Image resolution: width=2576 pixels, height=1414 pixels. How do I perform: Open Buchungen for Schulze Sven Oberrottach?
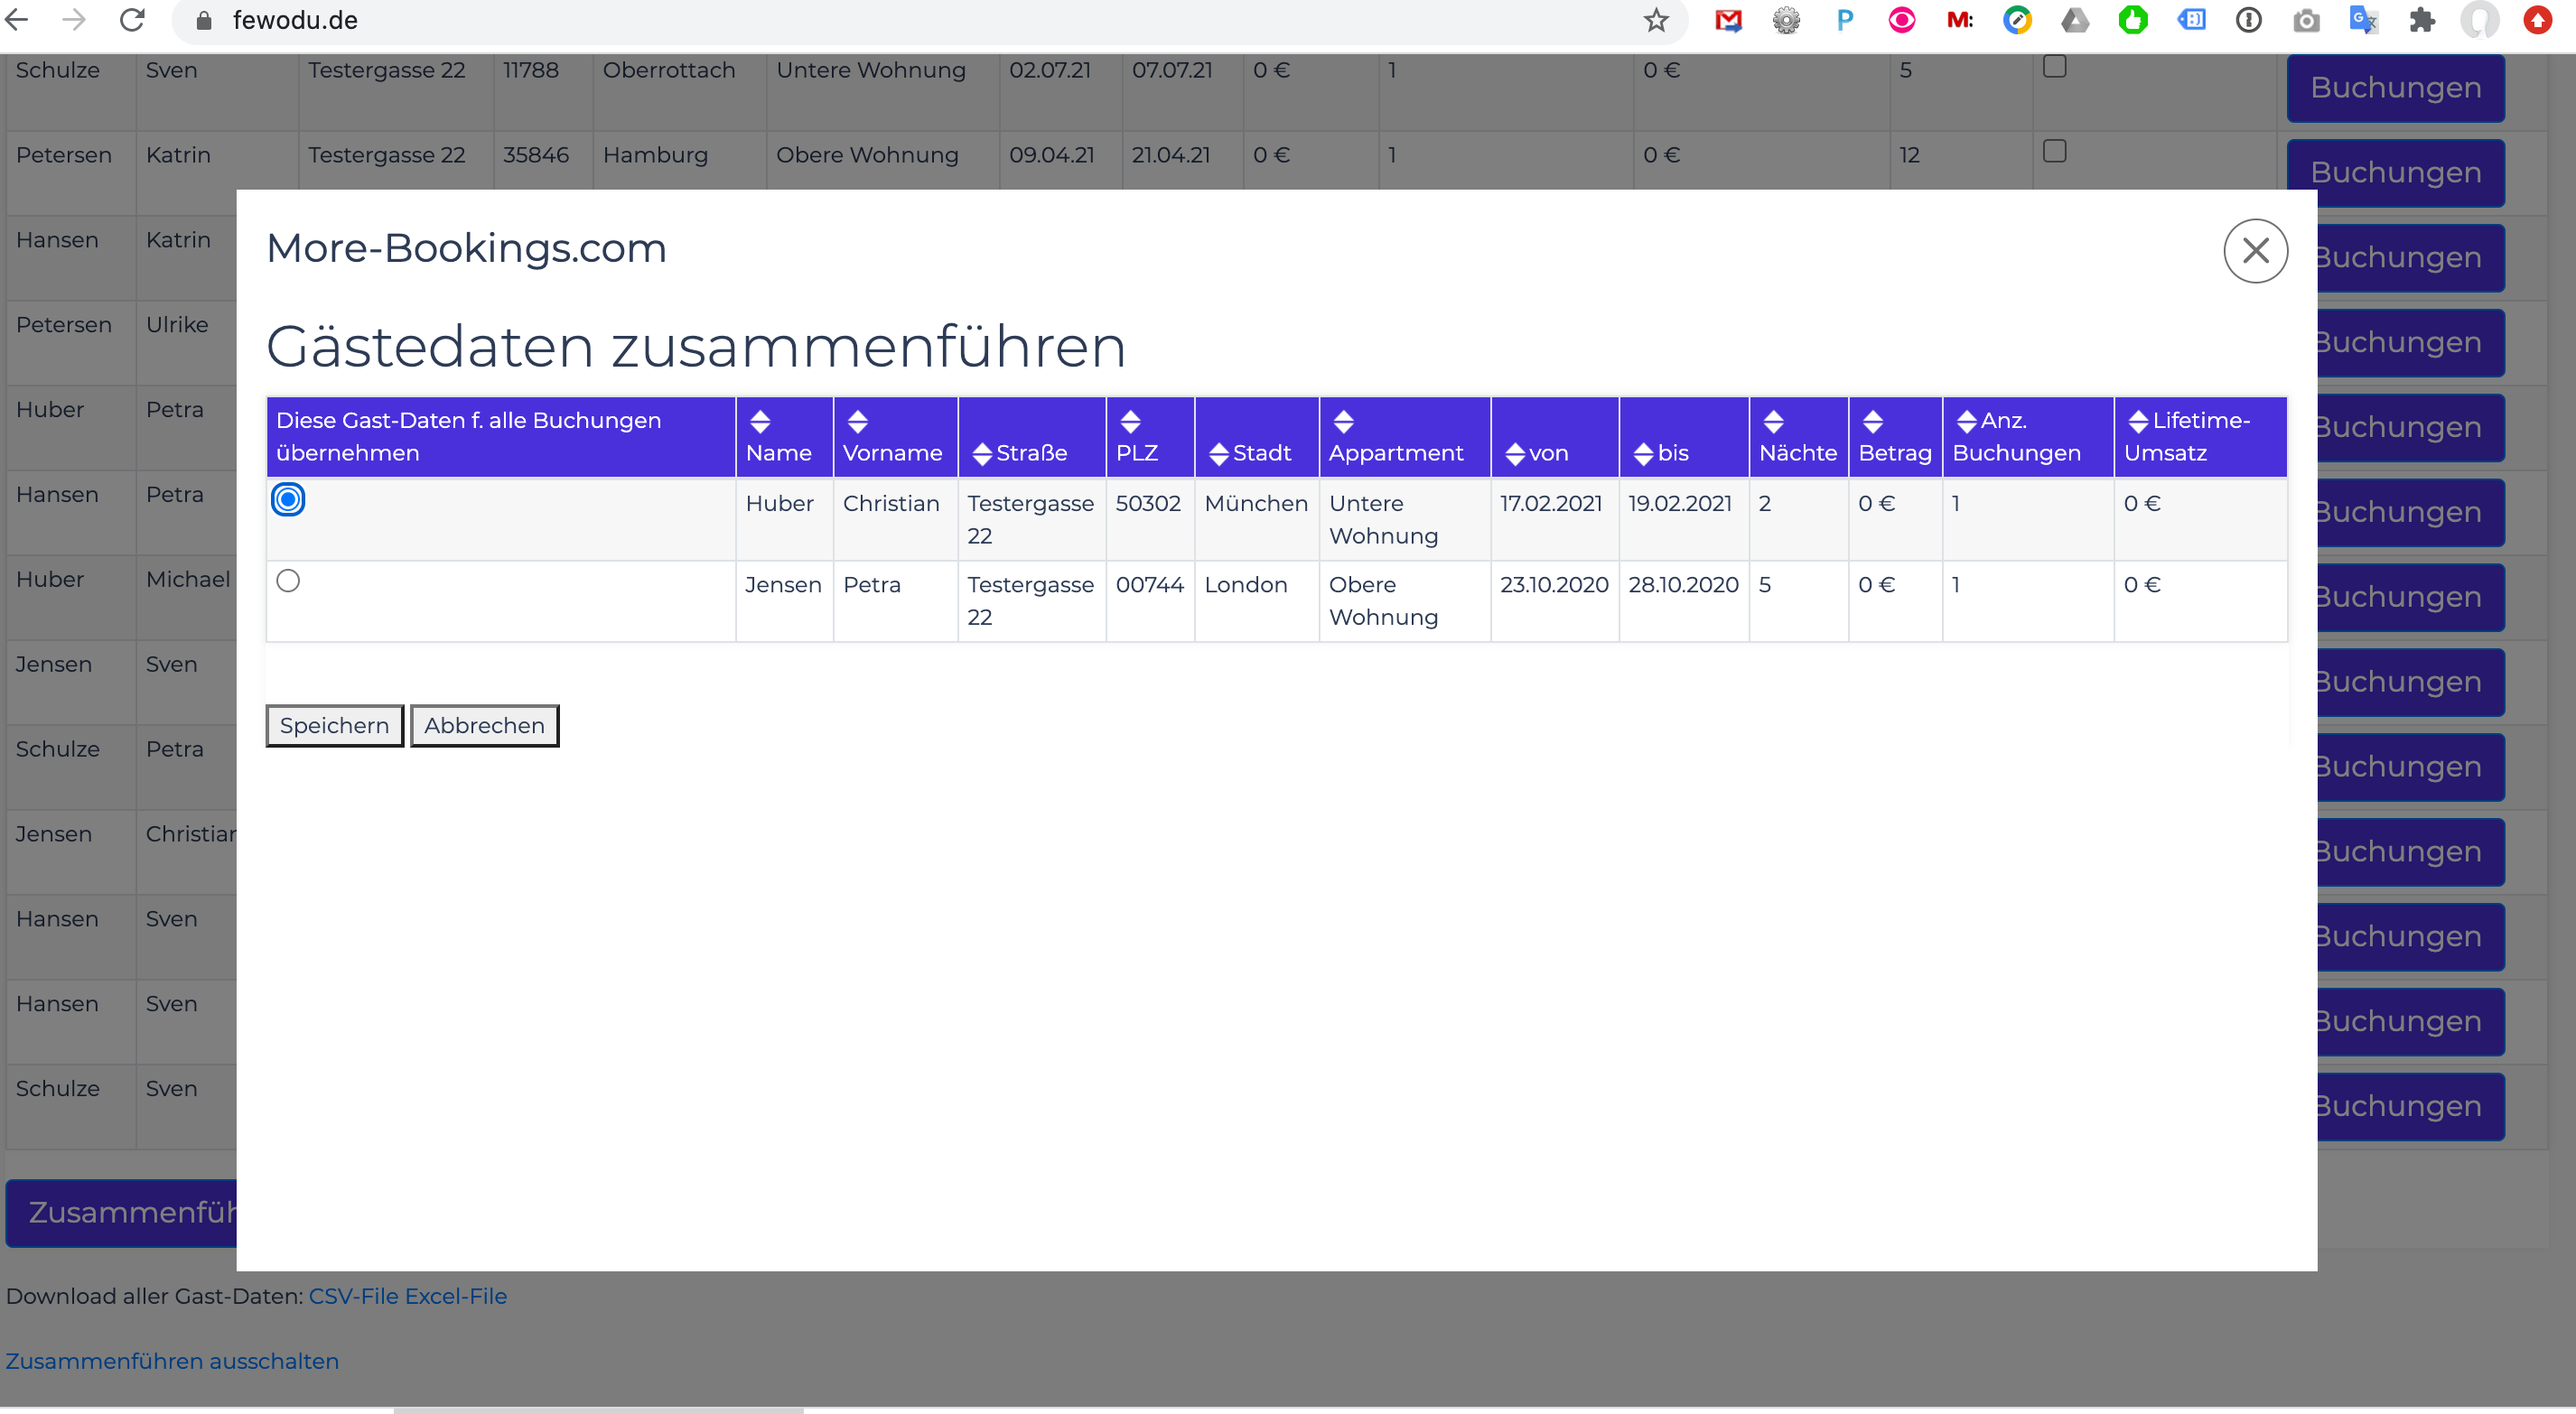(x=2395, y=88)
